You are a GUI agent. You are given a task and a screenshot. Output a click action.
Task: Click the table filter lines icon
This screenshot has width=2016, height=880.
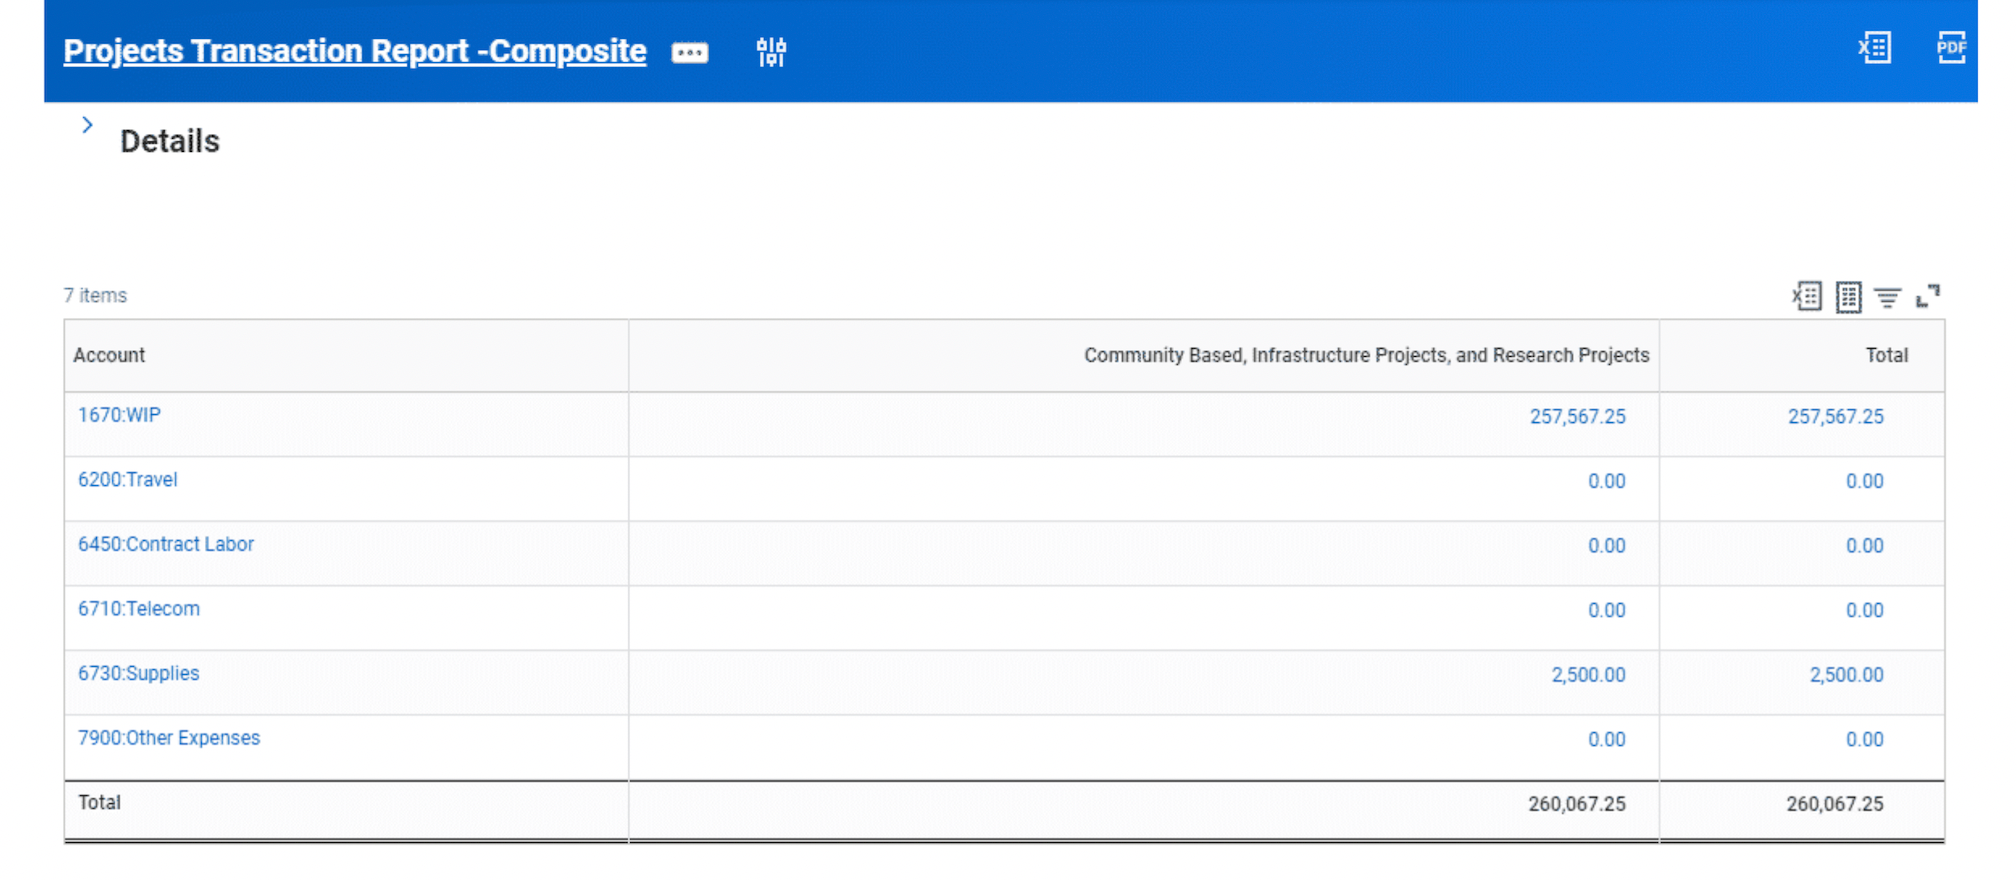(x=1887, y=297)
